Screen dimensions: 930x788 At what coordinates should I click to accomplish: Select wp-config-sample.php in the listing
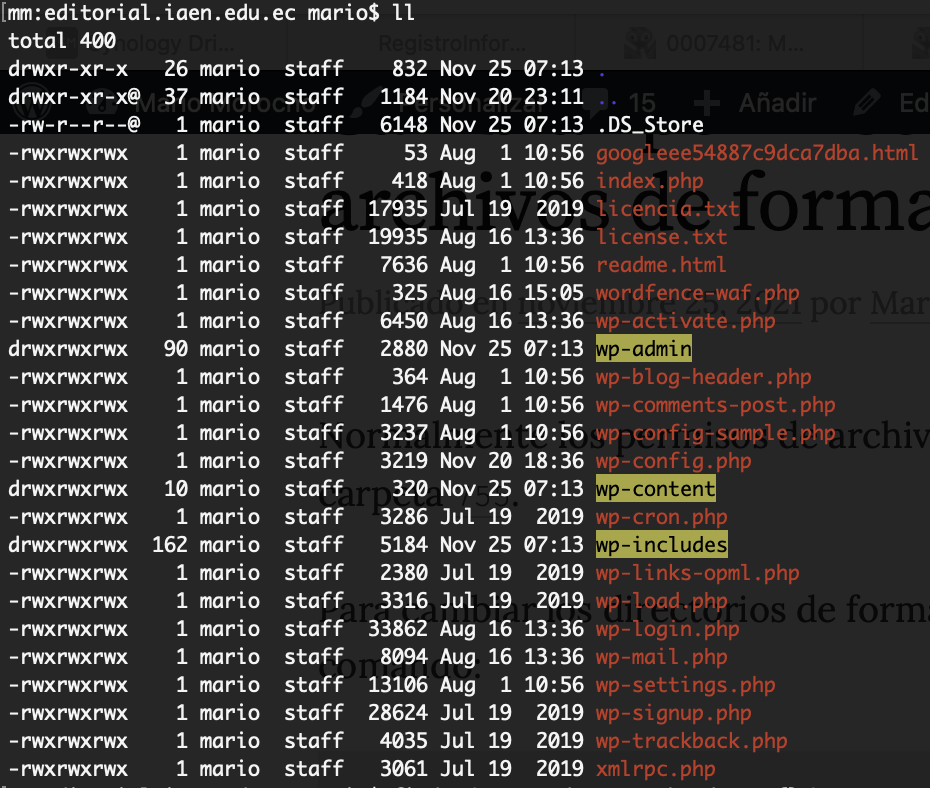715,433
